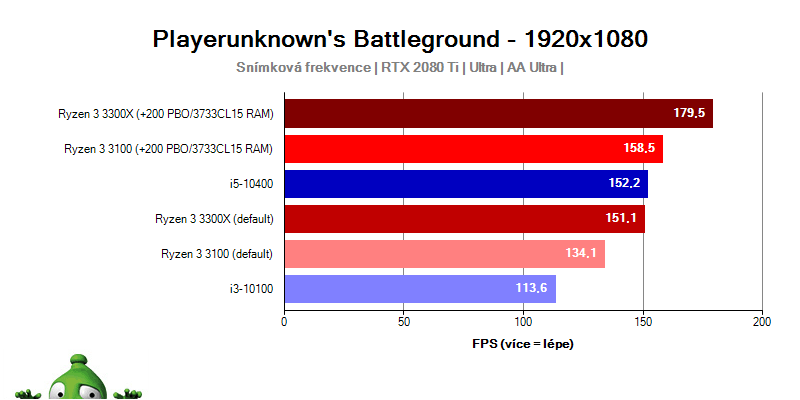Select the i3-10100 axis label
Viewport: 800px width, 400px height.
tap(254, 289)
